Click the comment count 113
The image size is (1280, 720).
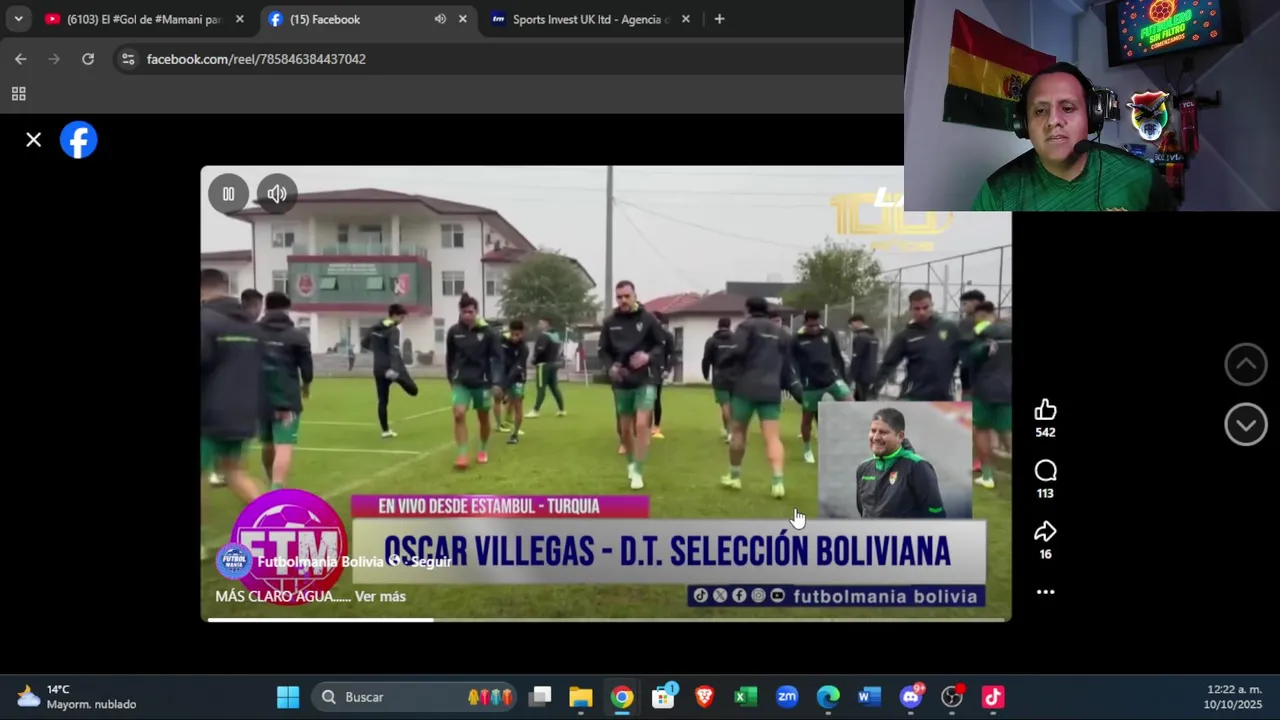(1045, 494)
